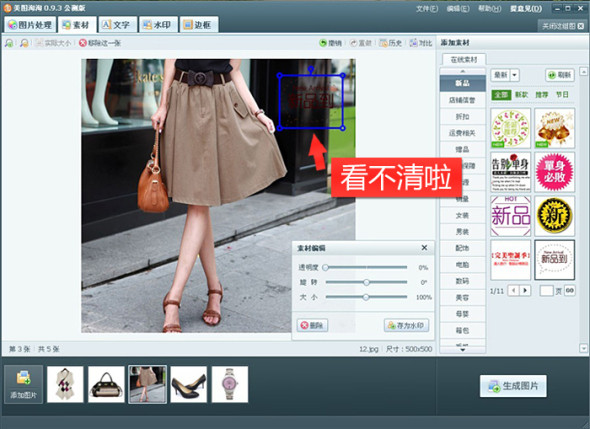Select the 店铺信誉 category

(x=462, y=100)
